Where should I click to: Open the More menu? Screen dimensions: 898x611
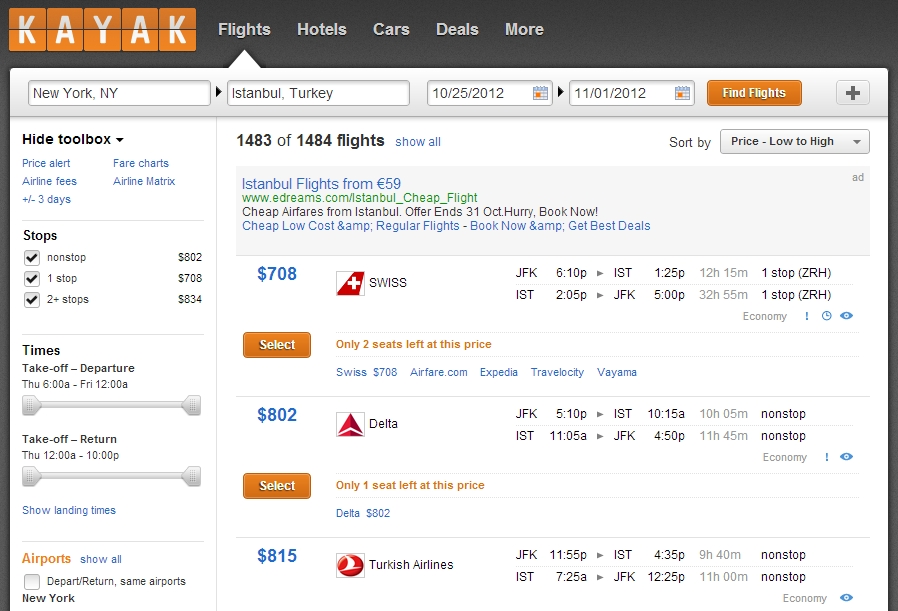coord(524,29)
